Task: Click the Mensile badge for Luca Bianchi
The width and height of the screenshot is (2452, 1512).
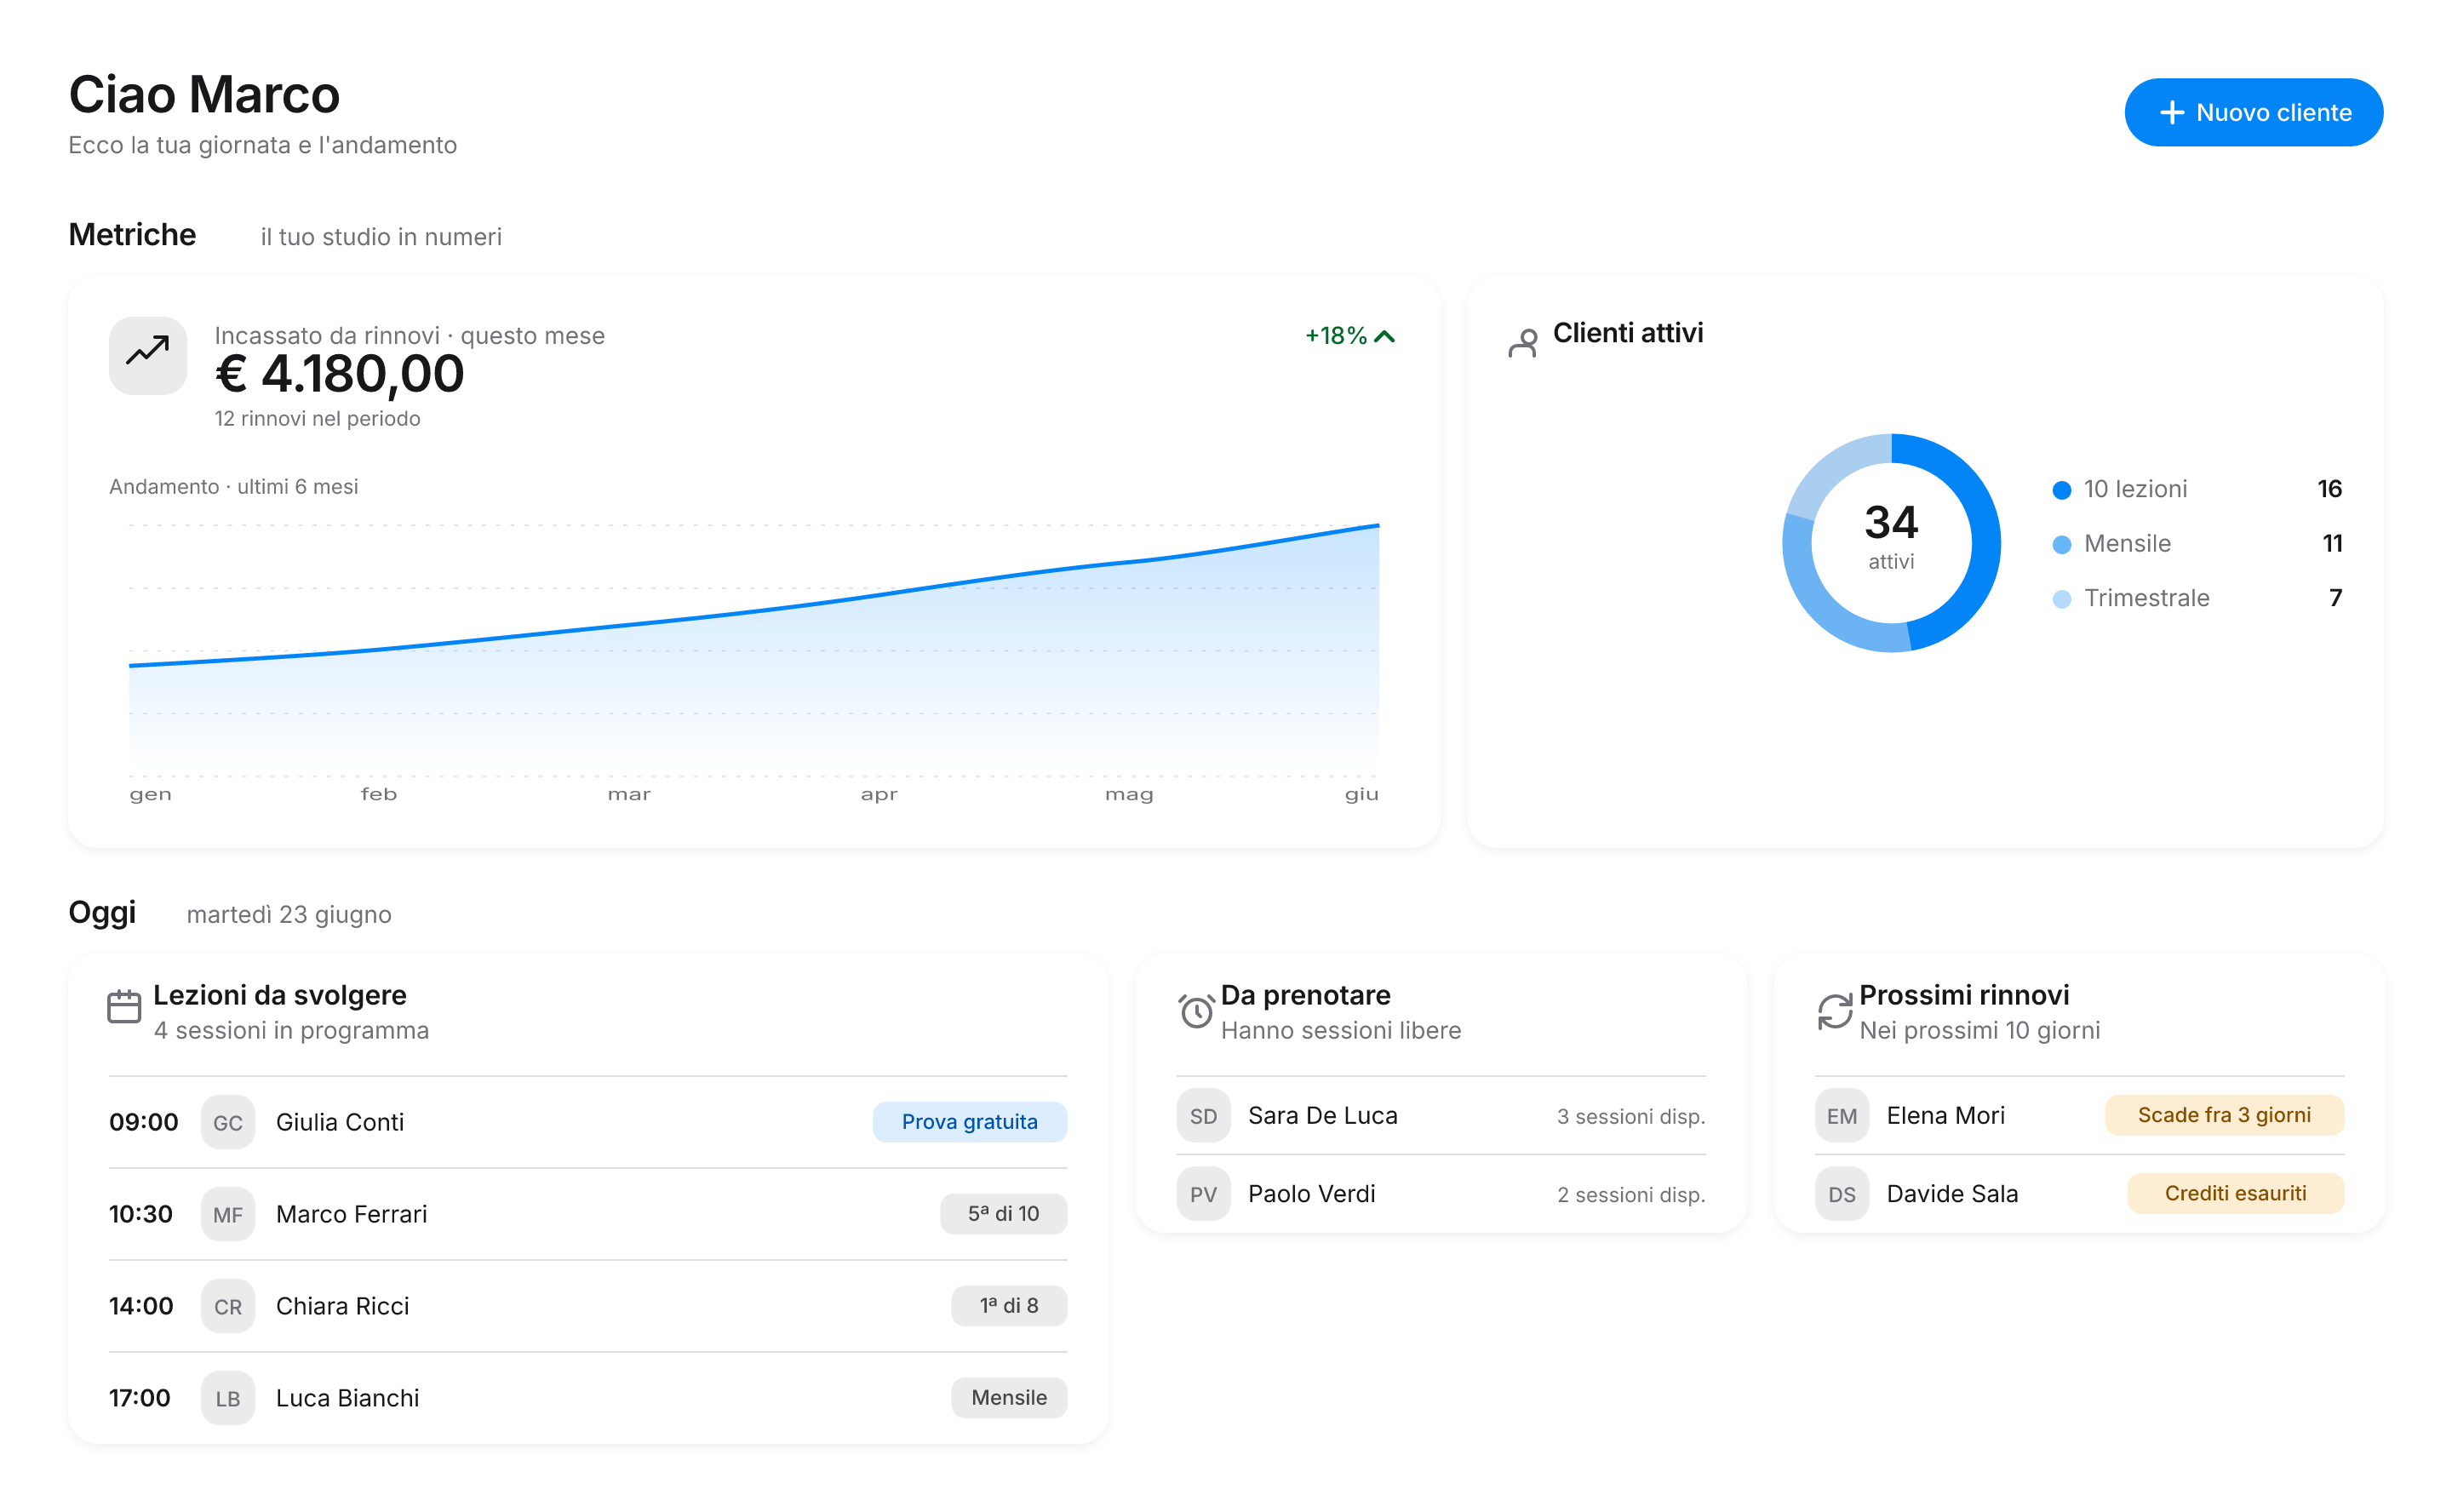Action: tap(1009, 1397)
